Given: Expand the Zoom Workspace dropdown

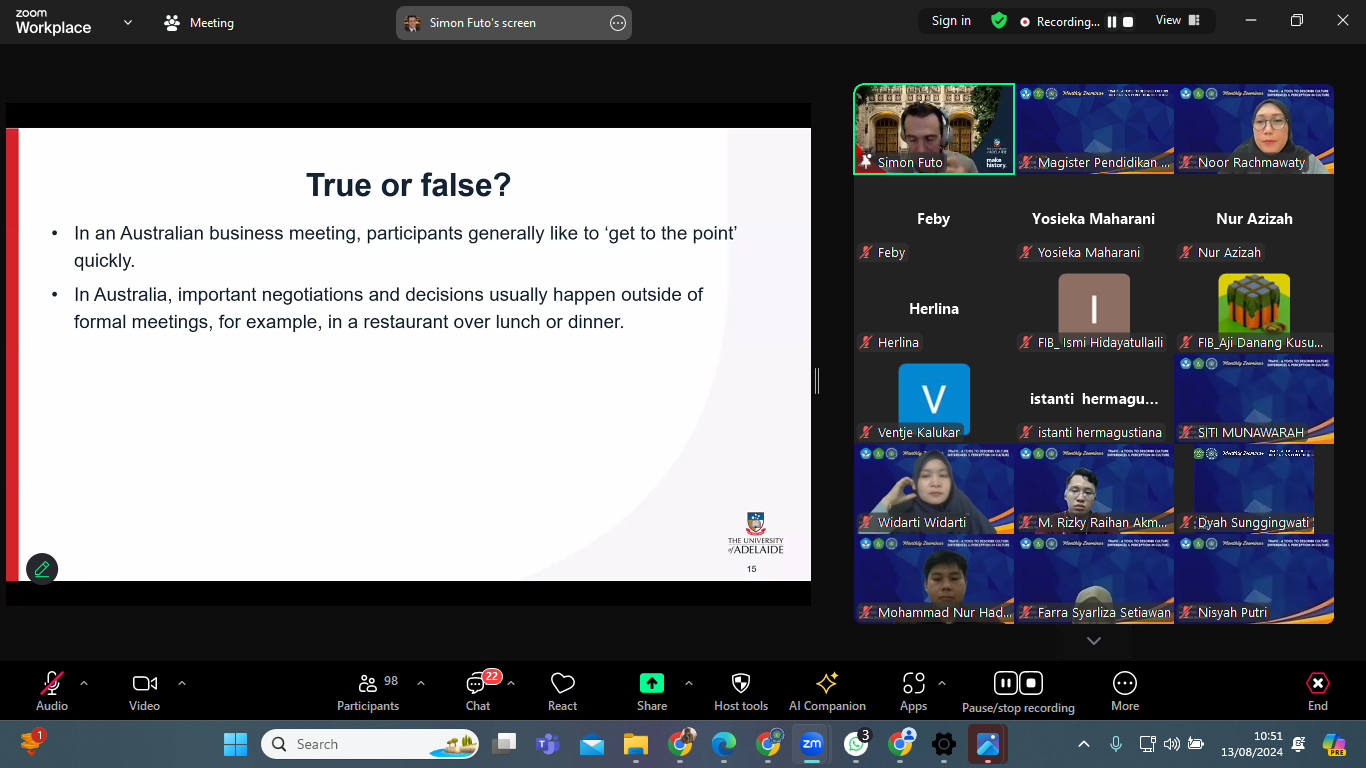Looking at the screenshot, I should tap(126, 21).
